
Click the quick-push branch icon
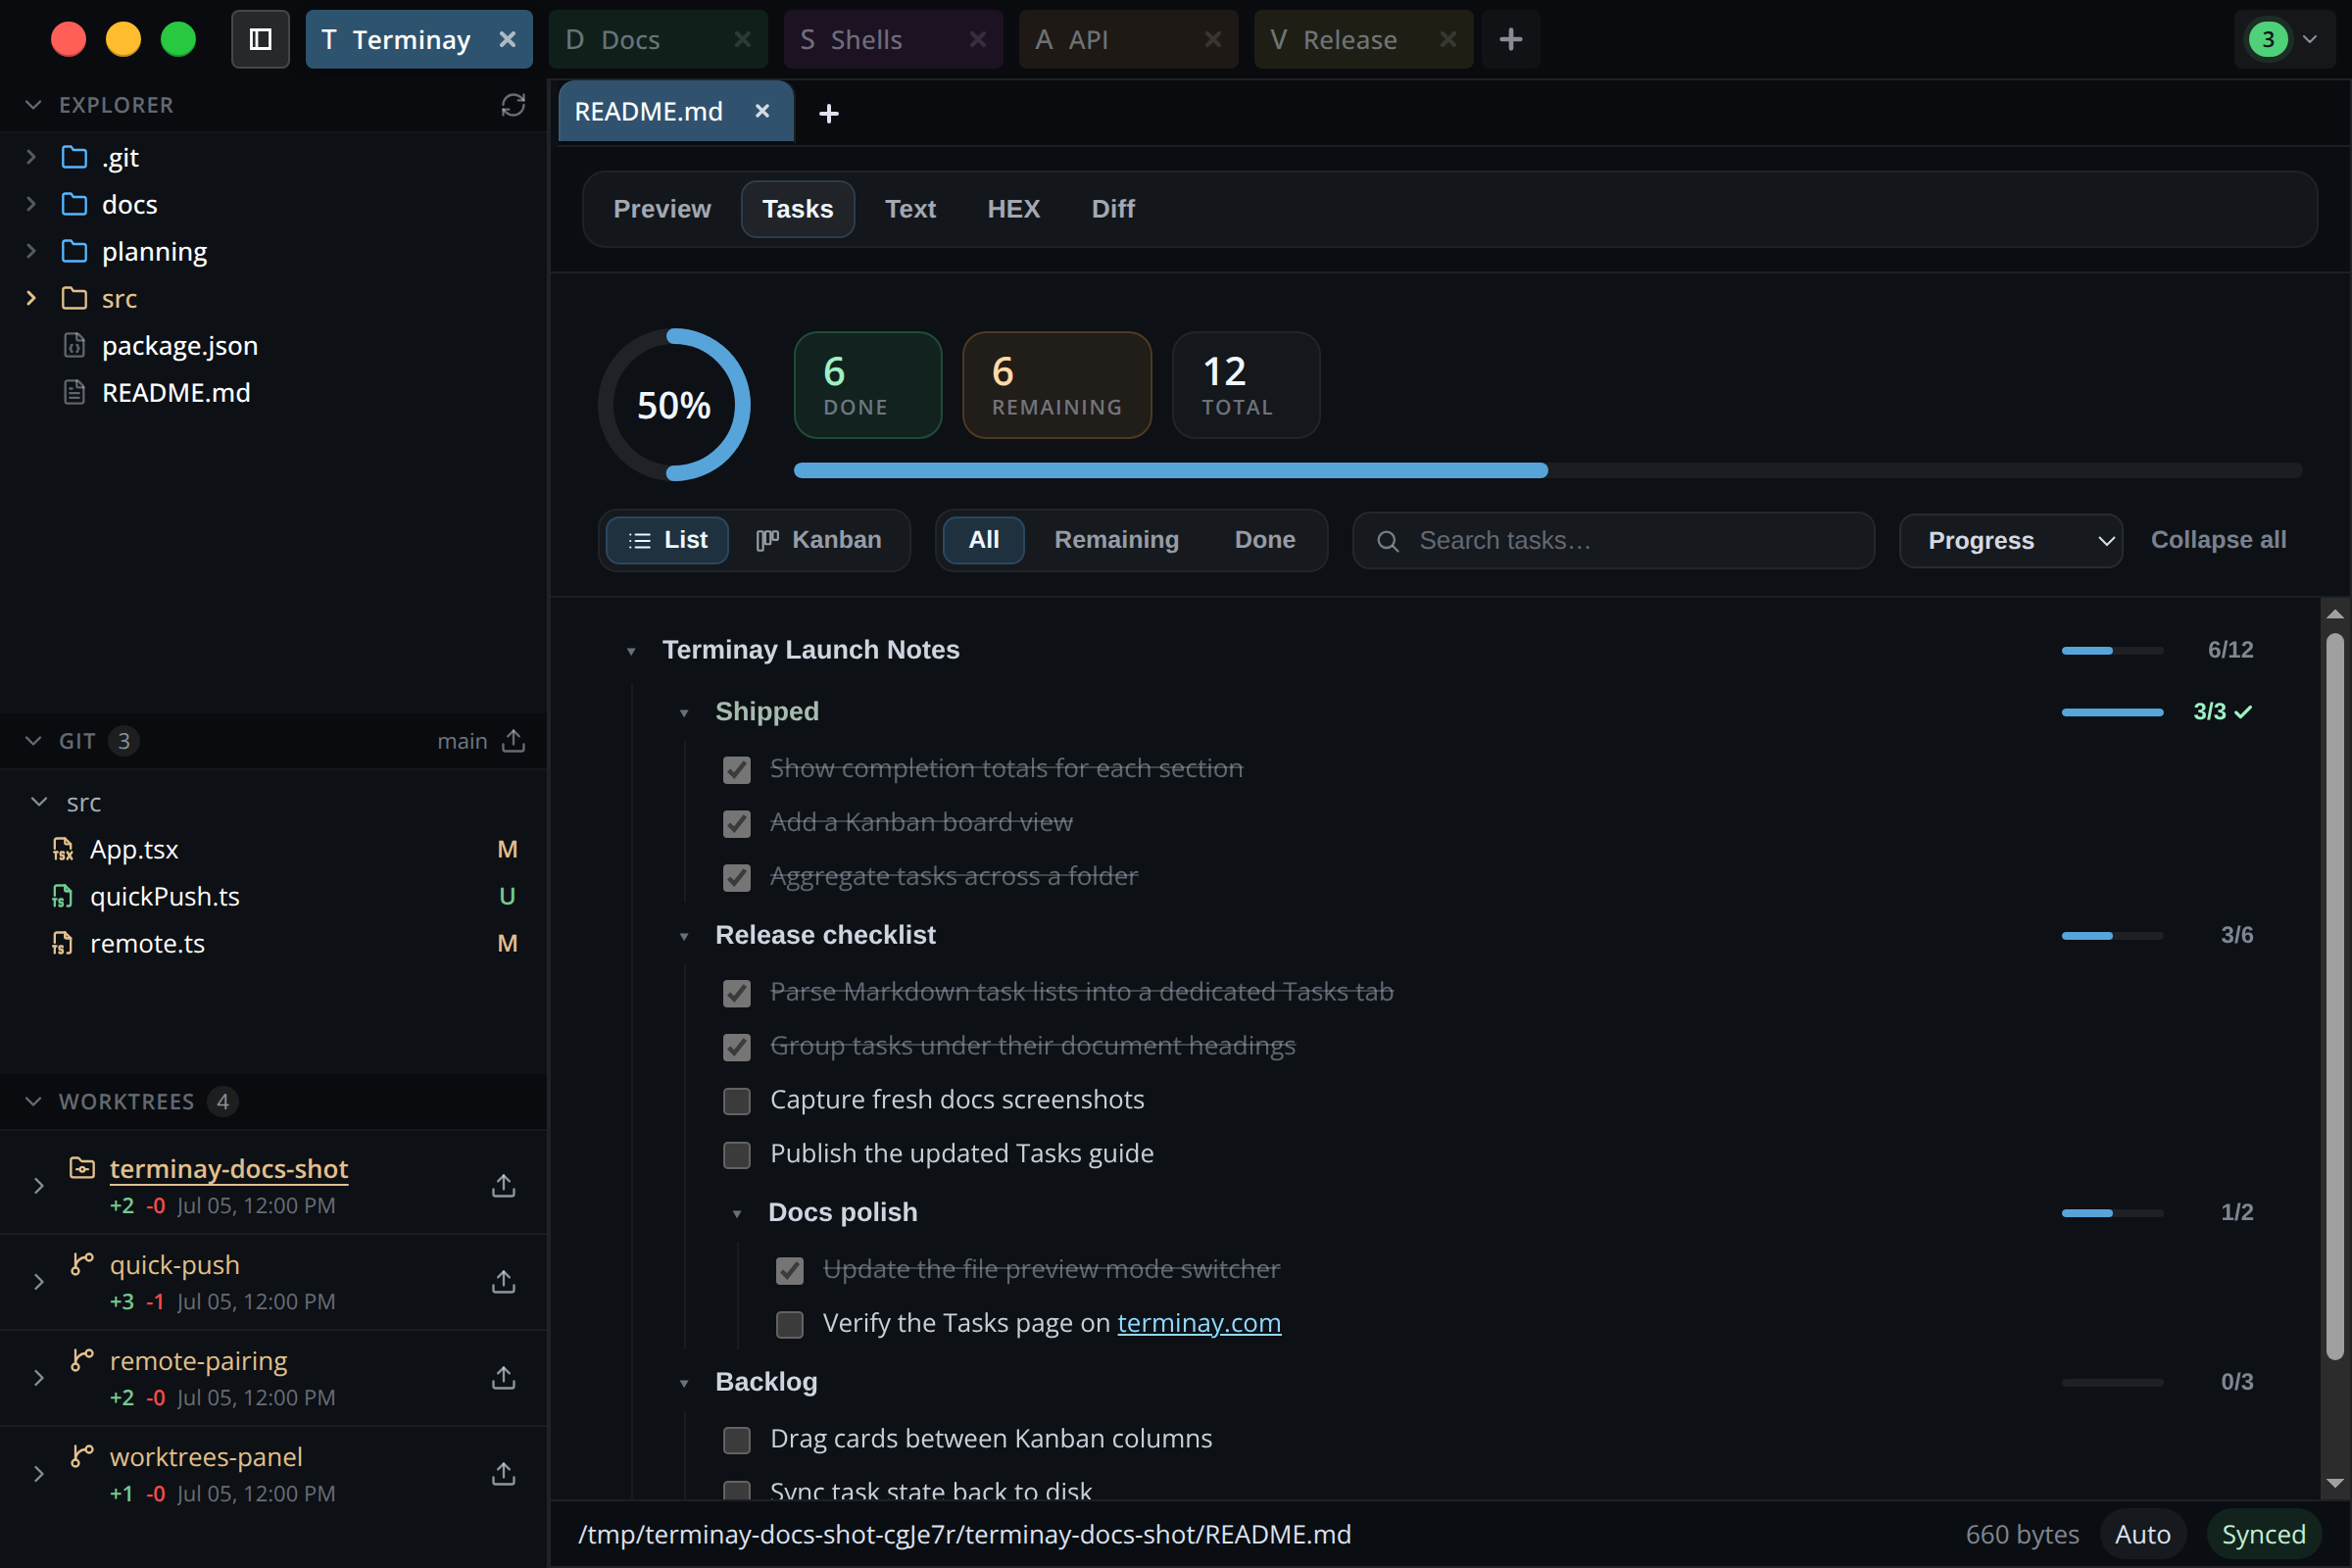tap(82, 1264)
